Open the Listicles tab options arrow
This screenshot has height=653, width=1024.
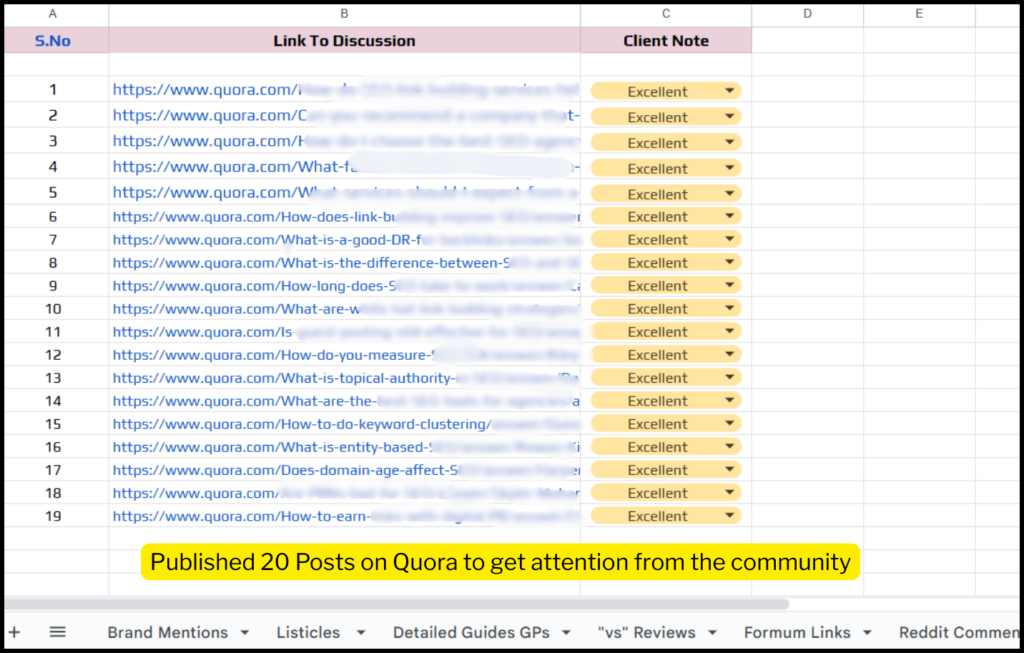(360, 633)
